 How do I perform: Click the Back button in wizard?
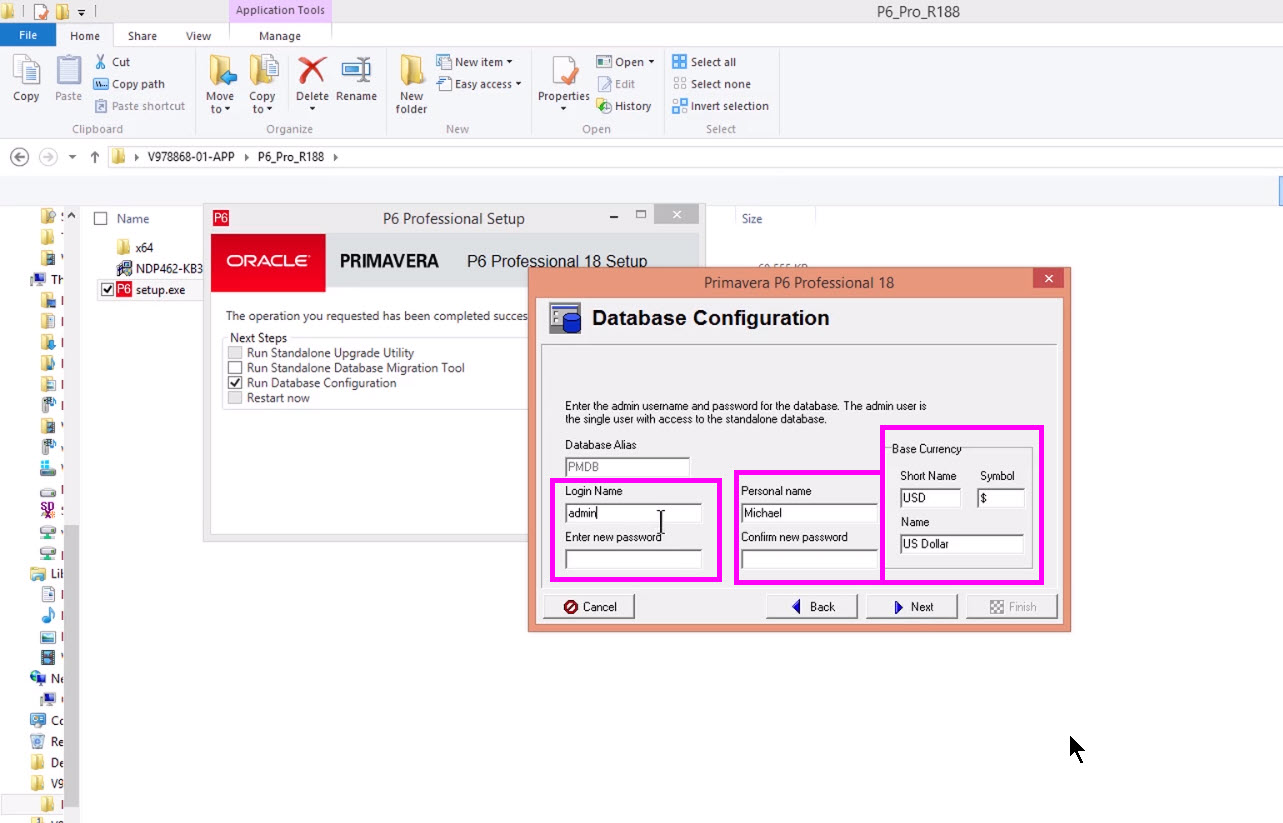812,607
